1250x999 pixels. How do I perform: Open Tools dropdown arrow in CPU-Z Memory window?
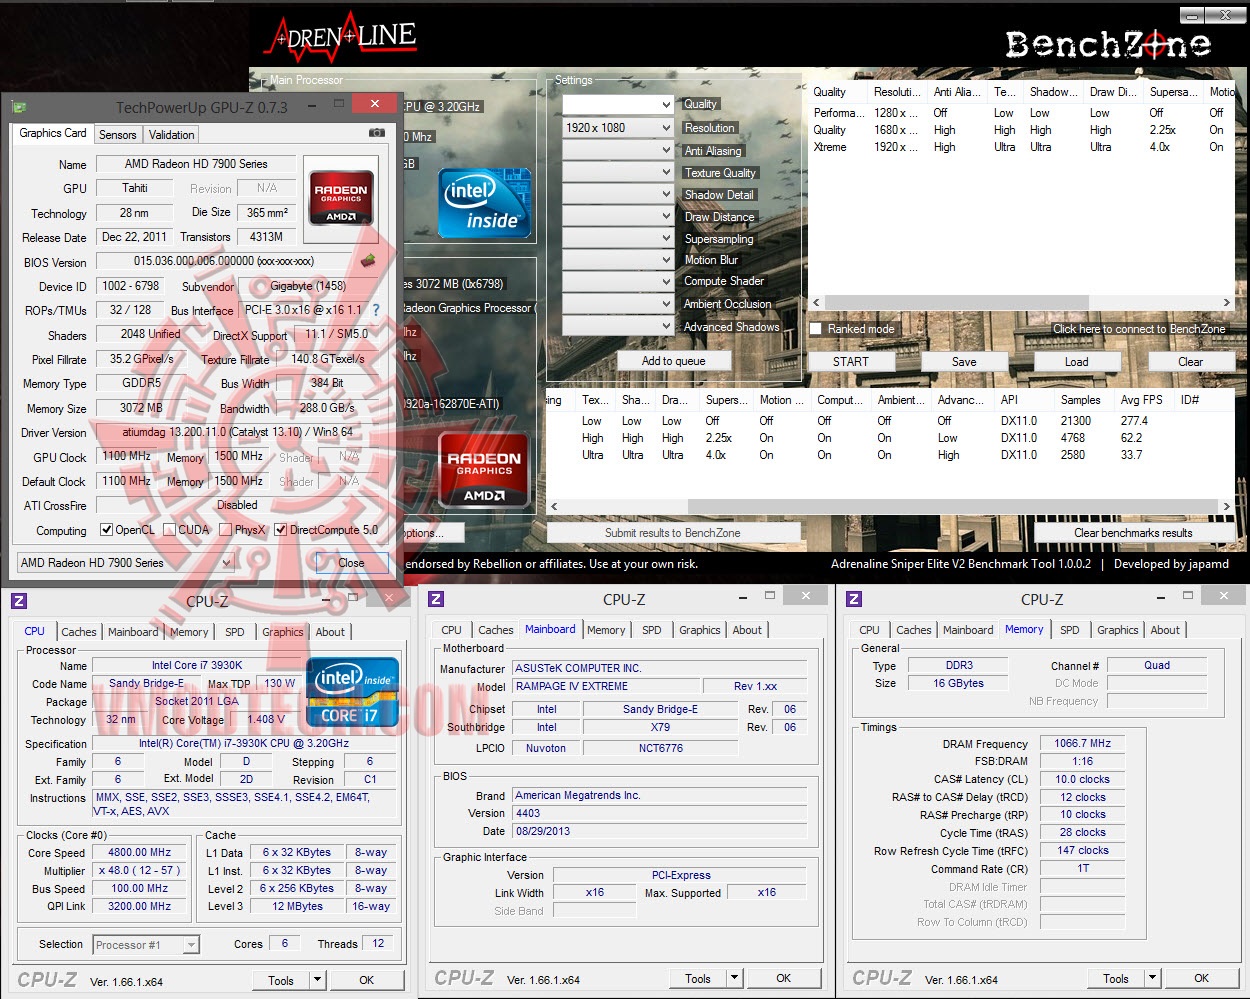1152,978
